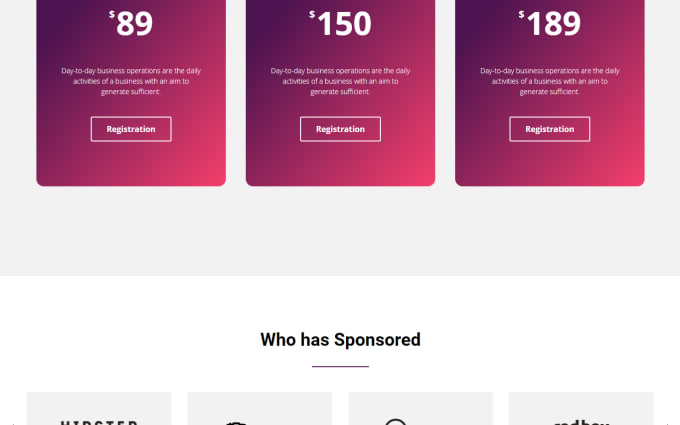Select the third sponsor card with circle logo

pos(420,409)
